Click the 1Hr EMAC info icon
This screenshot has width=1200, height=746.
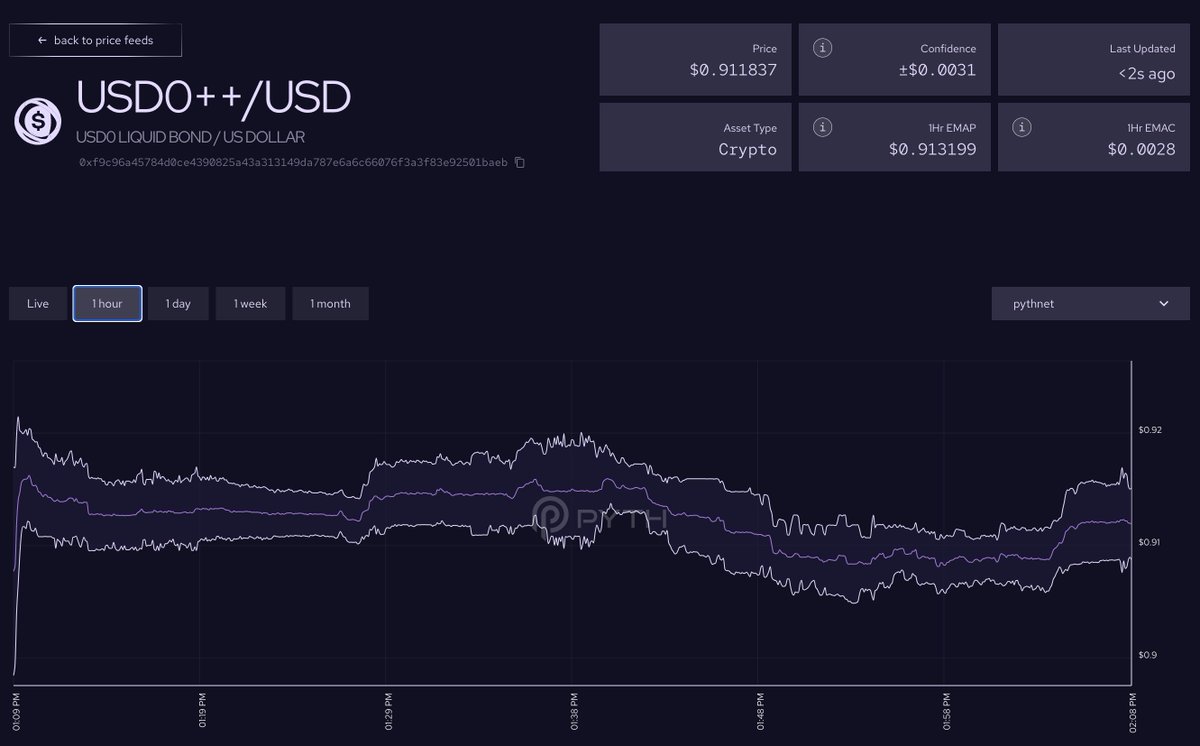tap(1021, 126)
